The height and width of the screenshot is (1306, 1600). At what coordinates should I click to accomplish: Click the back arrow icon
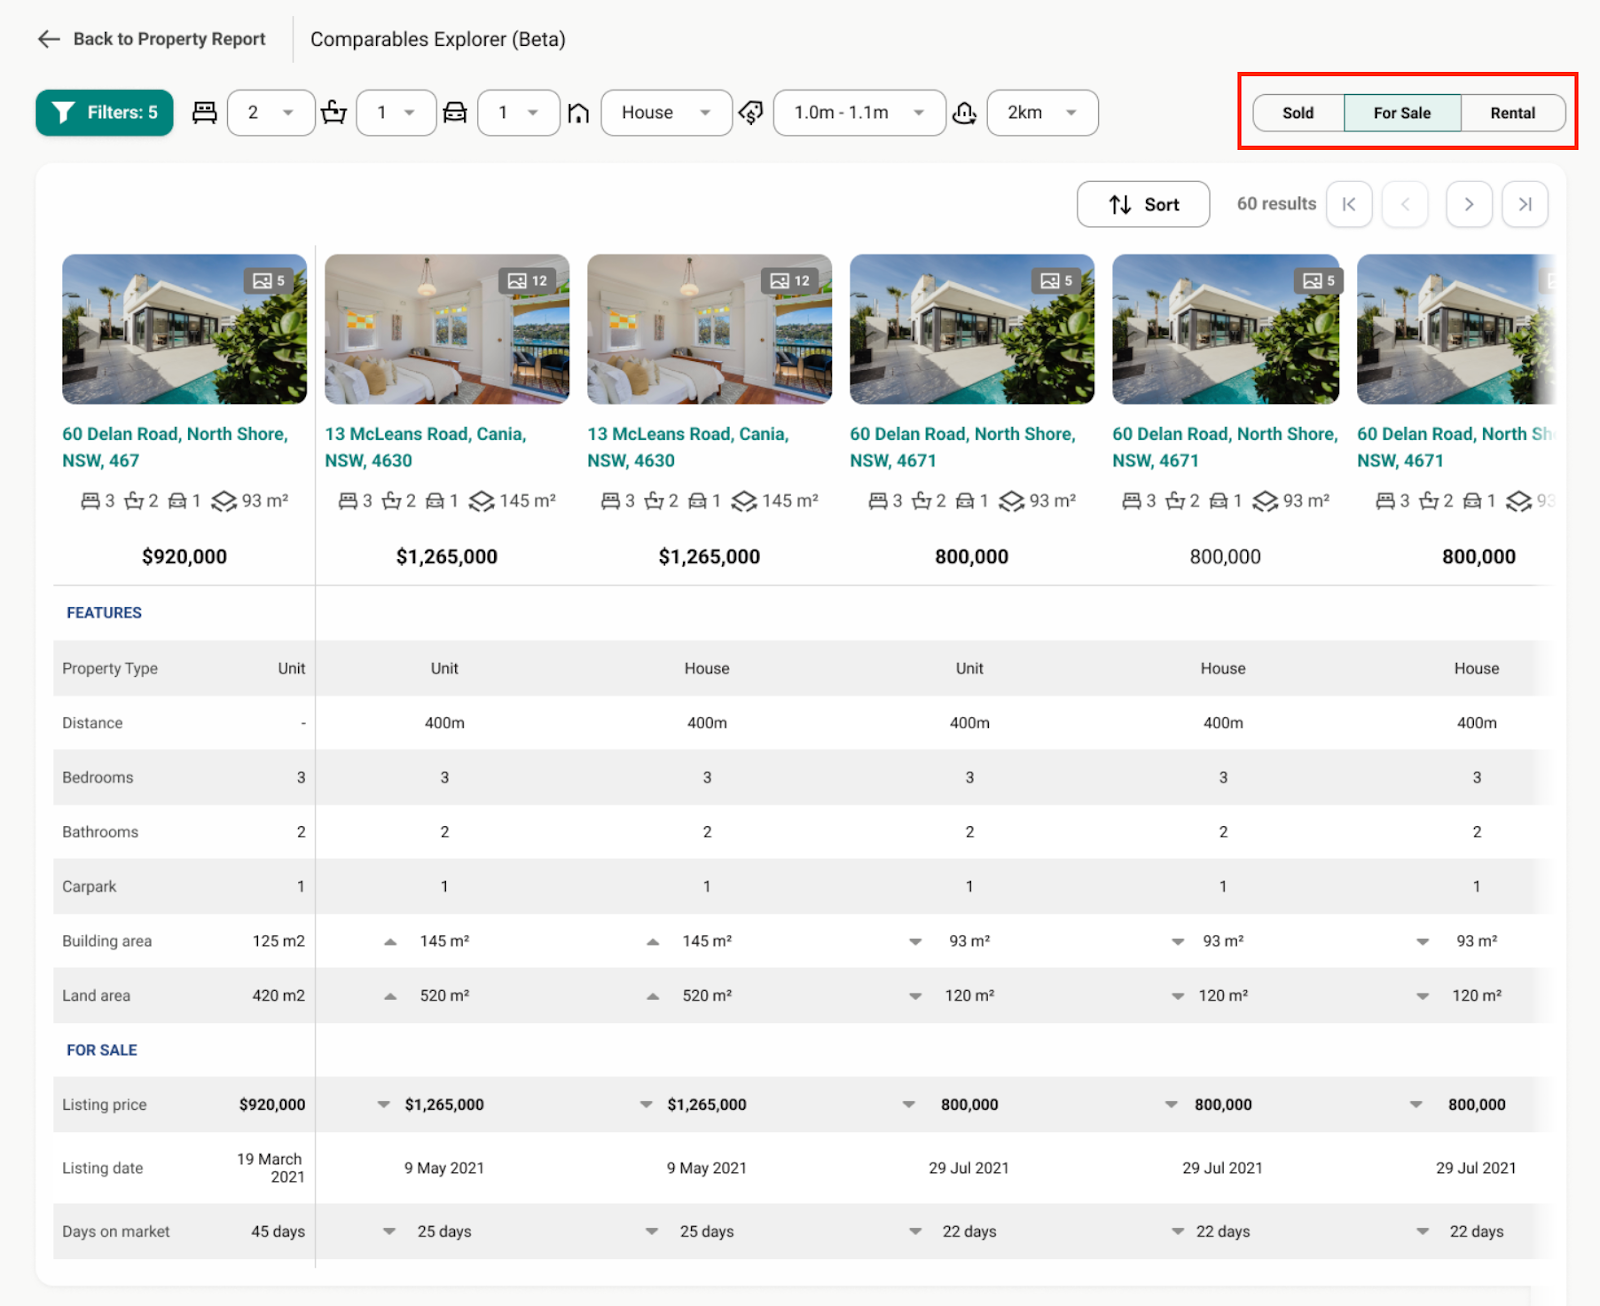pyautogui.click(x=48, y=39)
